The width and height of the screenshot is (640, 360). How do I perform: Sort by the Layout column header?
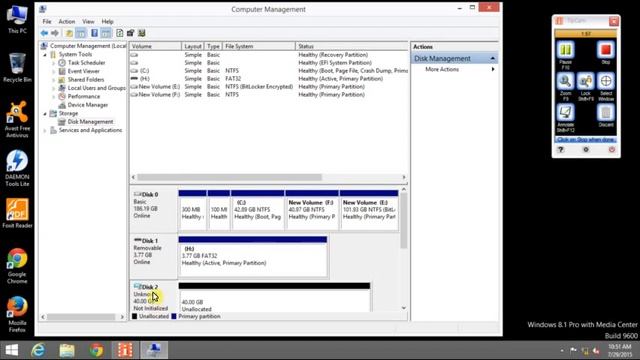tap(193, 46)
